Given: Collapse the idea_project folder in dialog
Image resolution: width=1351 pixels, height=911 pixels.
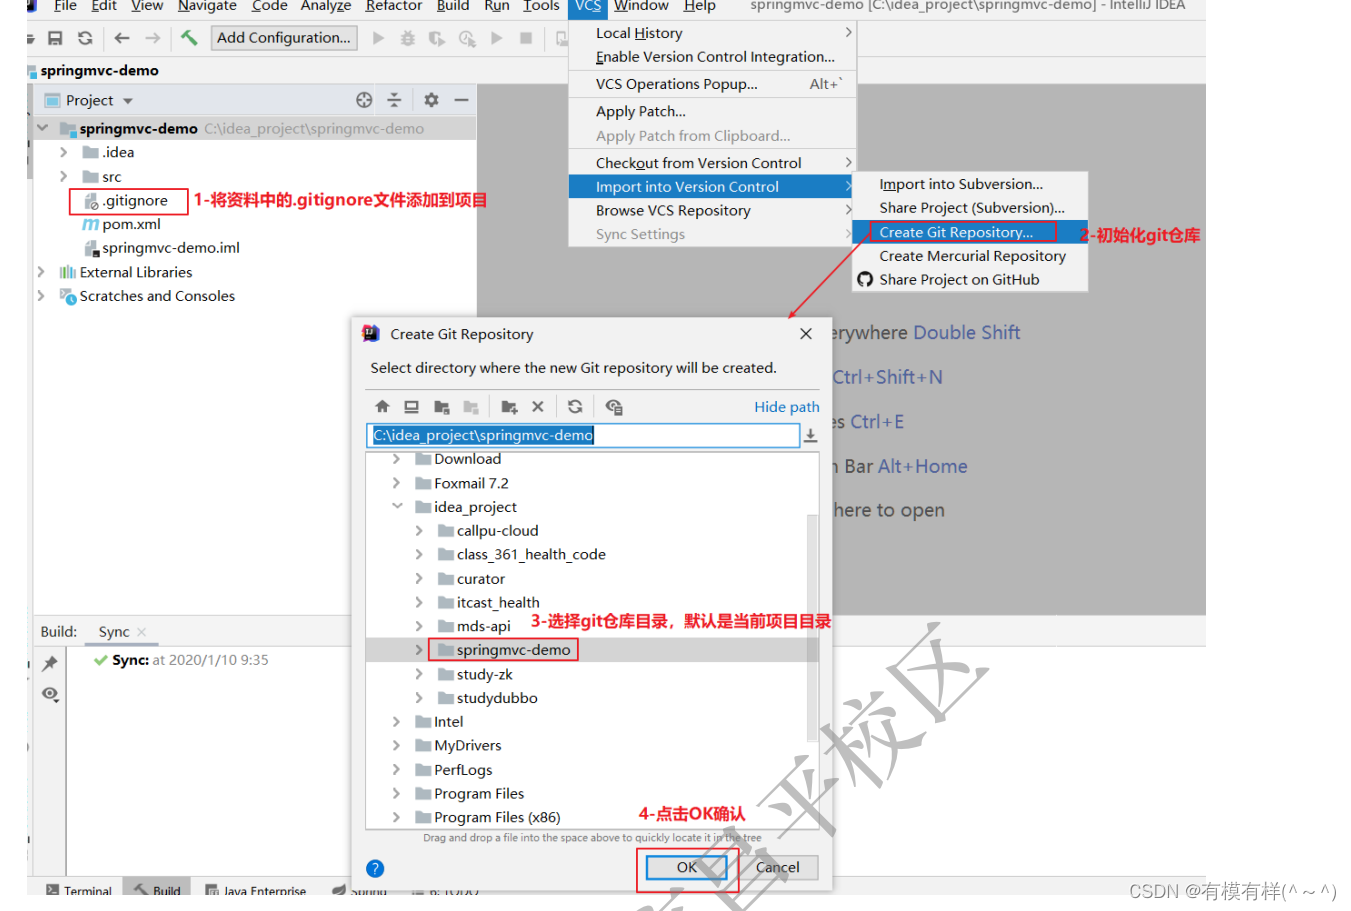Looking at the screenshot, I should click(397, 507).
